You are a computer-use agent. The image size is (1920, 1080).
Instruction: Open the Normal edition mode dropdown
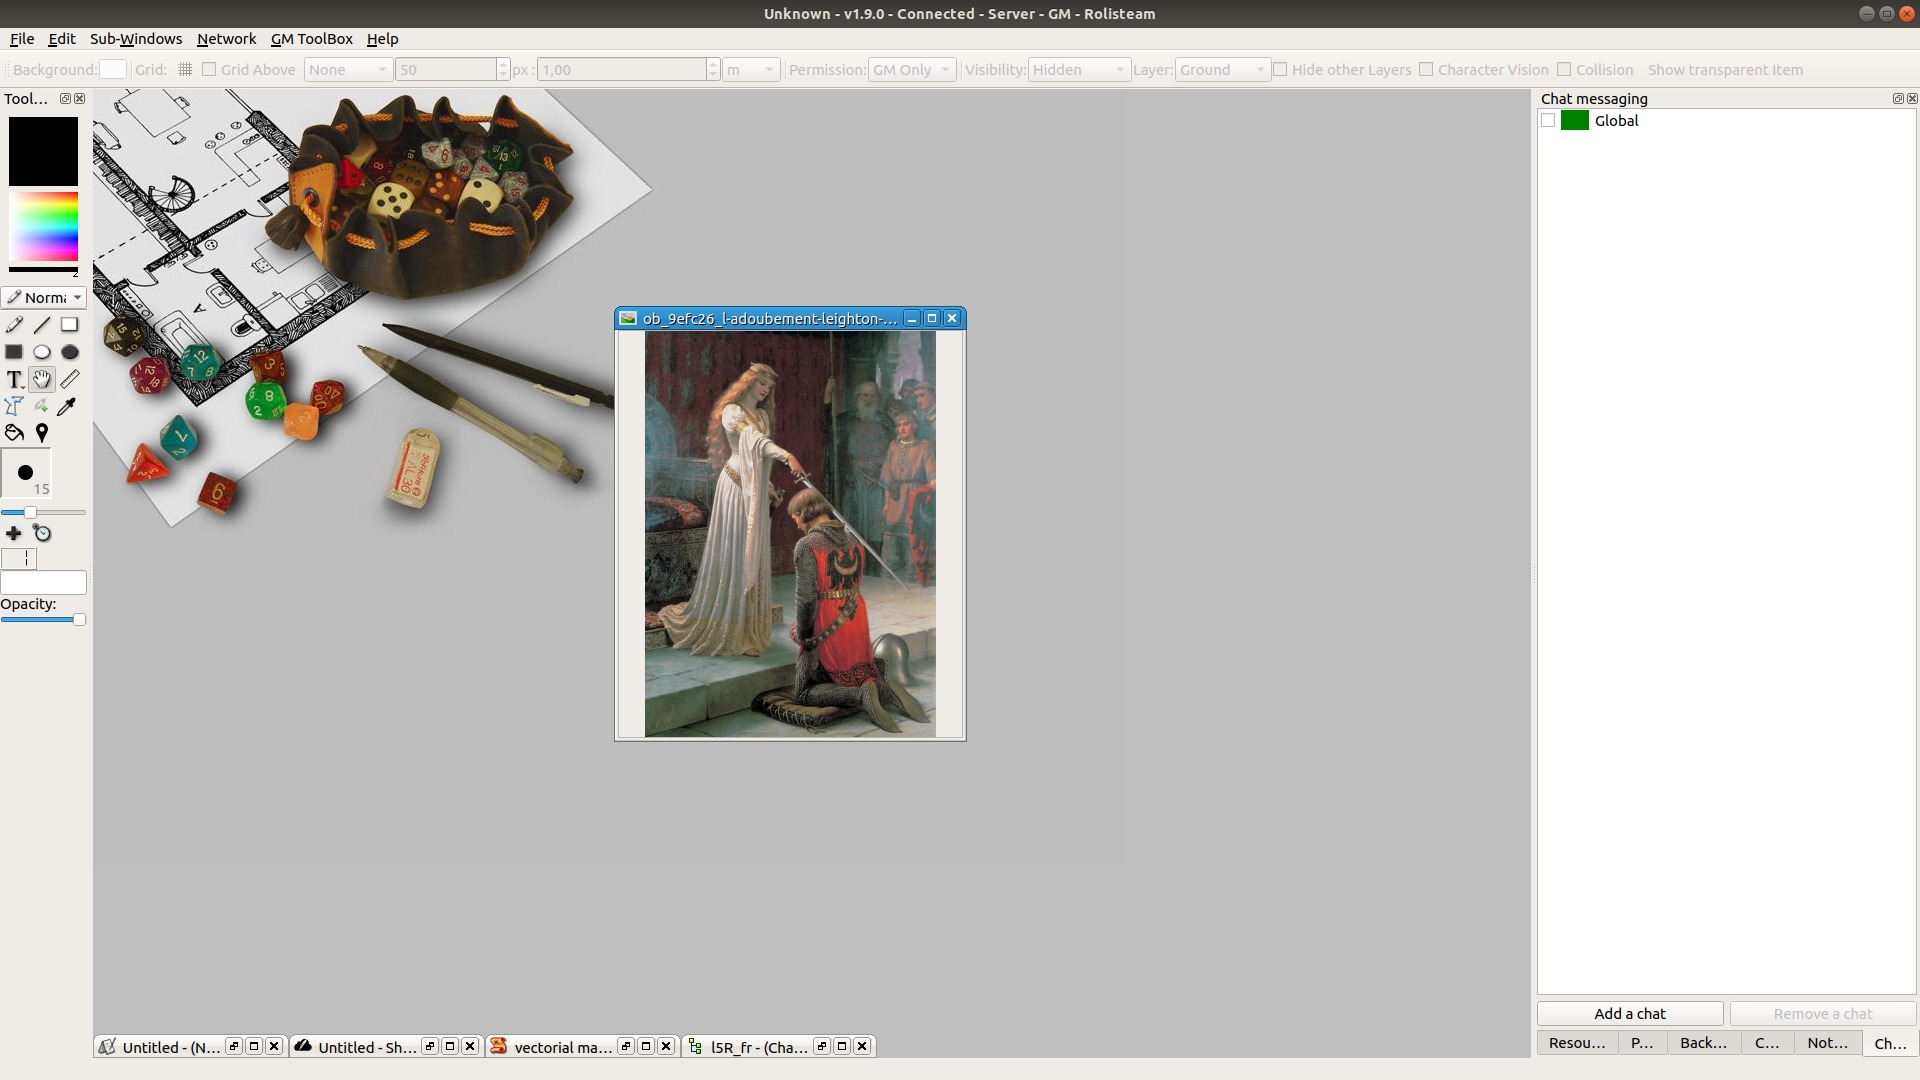coord(43,298)
